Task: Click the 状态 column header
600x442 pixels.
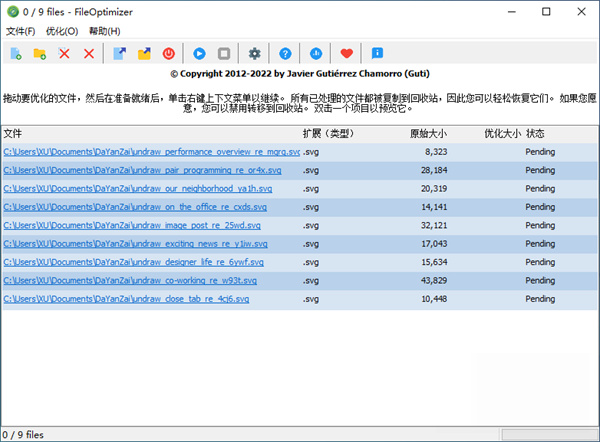Action: click(536, 133)
